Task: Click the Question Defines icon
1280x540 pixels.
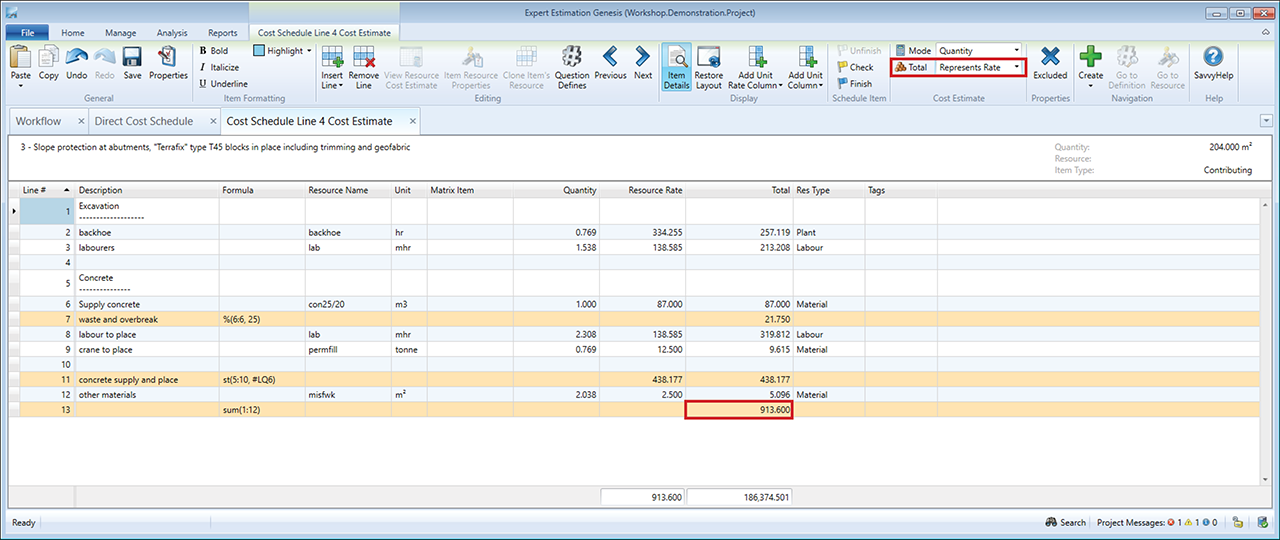Action: (x=572, y=57)
